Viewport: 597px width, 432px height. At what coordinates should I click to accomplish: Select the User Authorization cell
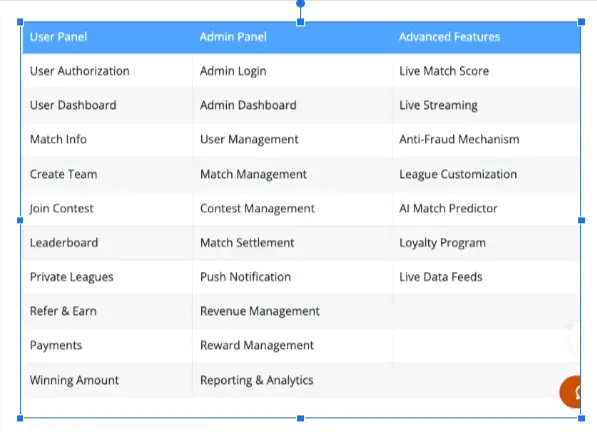click(x=108, y=71)
